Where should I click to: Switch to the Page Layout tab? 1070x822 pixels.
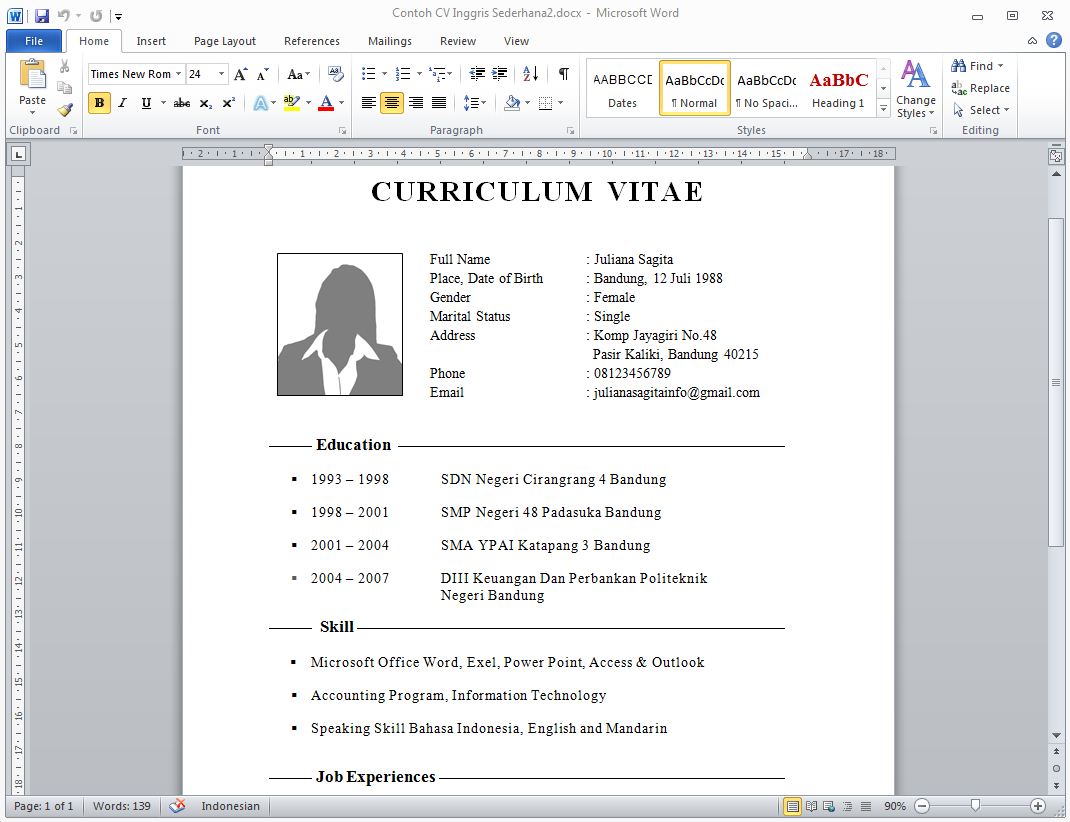(x=225, y=41)
